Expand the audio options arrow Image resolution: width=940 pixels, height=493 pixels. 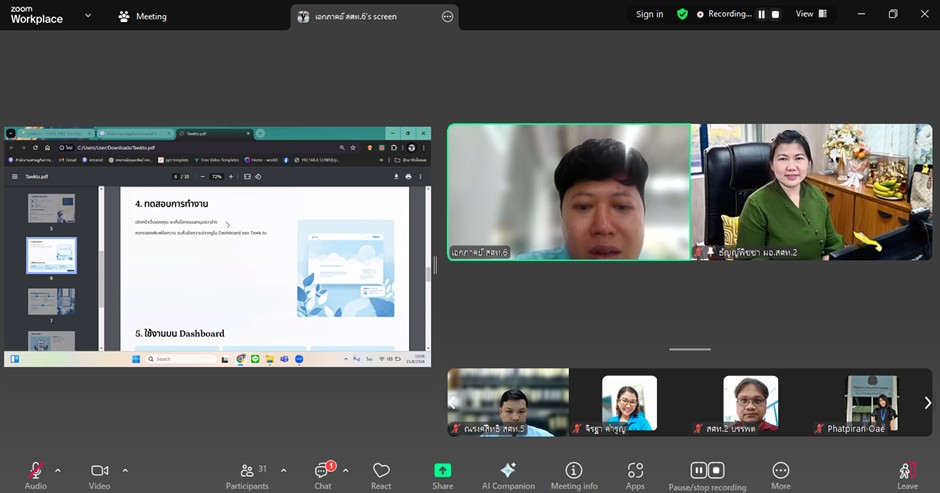57,470
